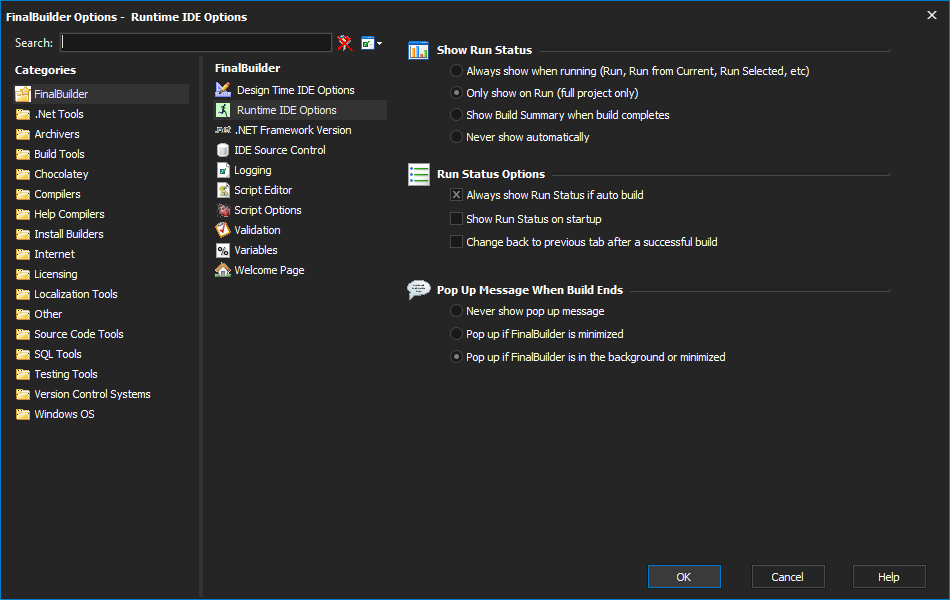This screenshot has height=600, width=950.
Task: Enable Show Run Status on startup
Action: click(456, 218)
